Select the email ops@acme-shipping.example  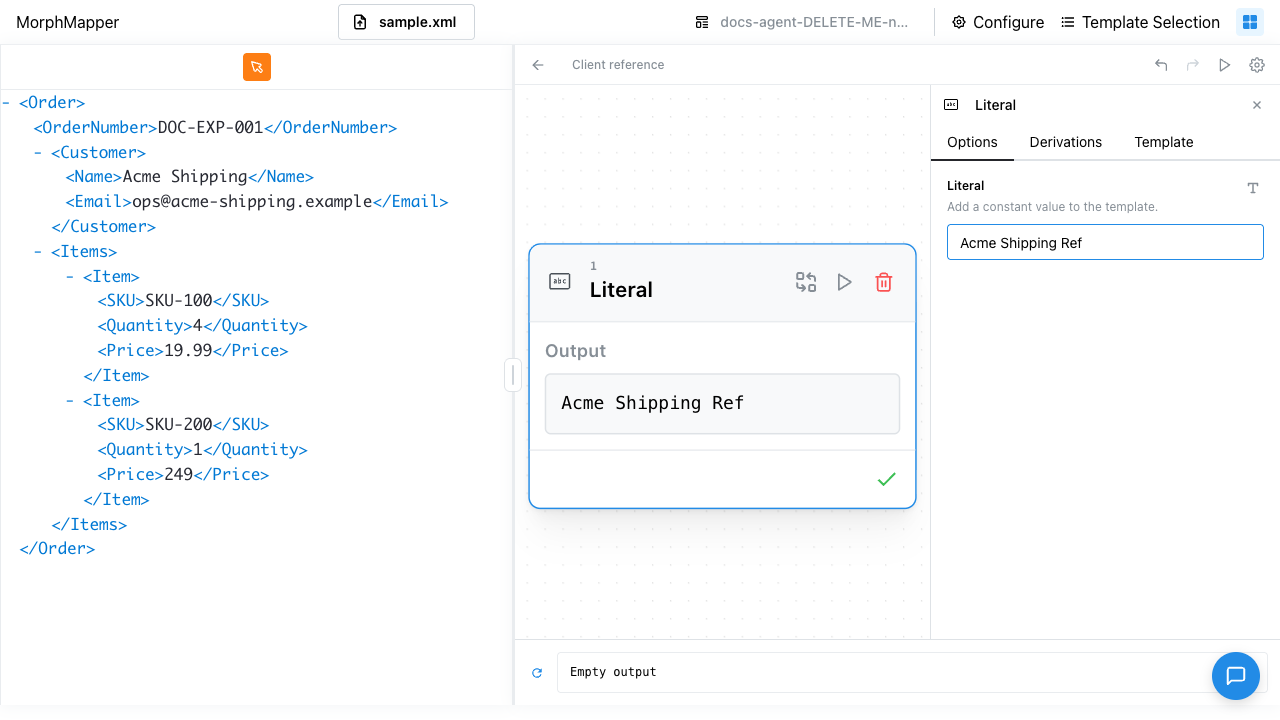(252, 201)
